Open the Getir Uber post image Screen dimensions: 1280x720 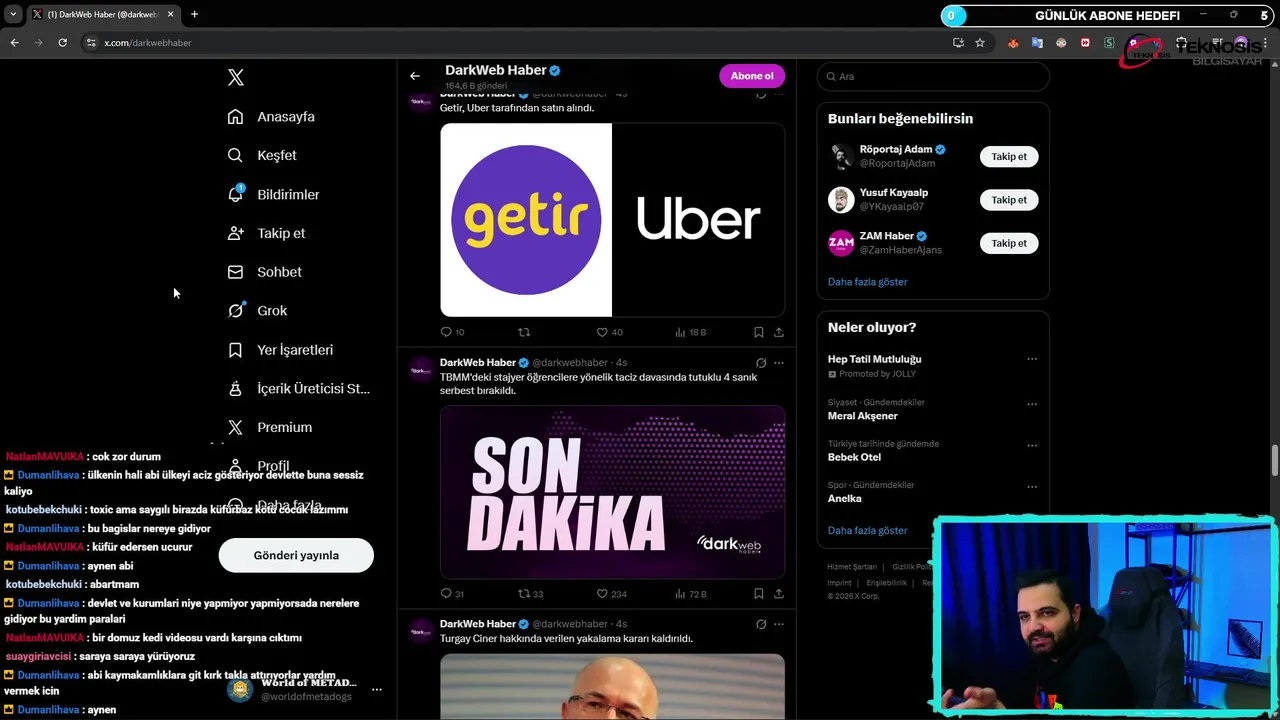click(x=612, y=220)
